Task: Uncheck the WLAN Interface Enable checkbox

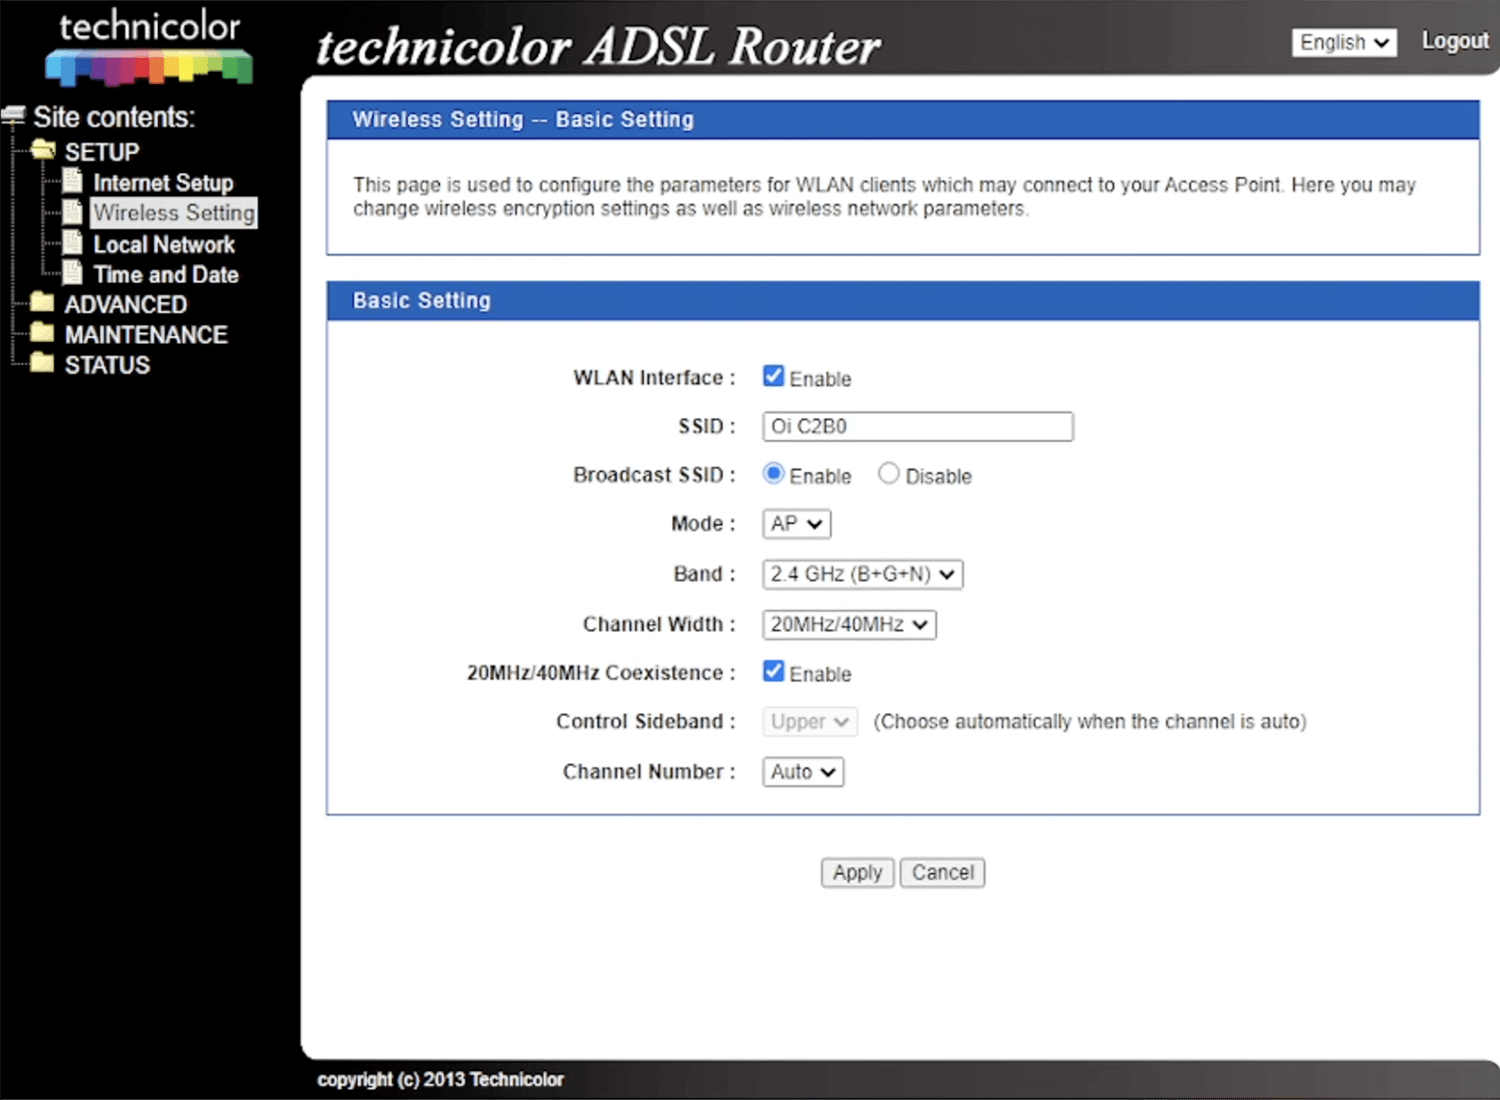Action: pos(773,376)
